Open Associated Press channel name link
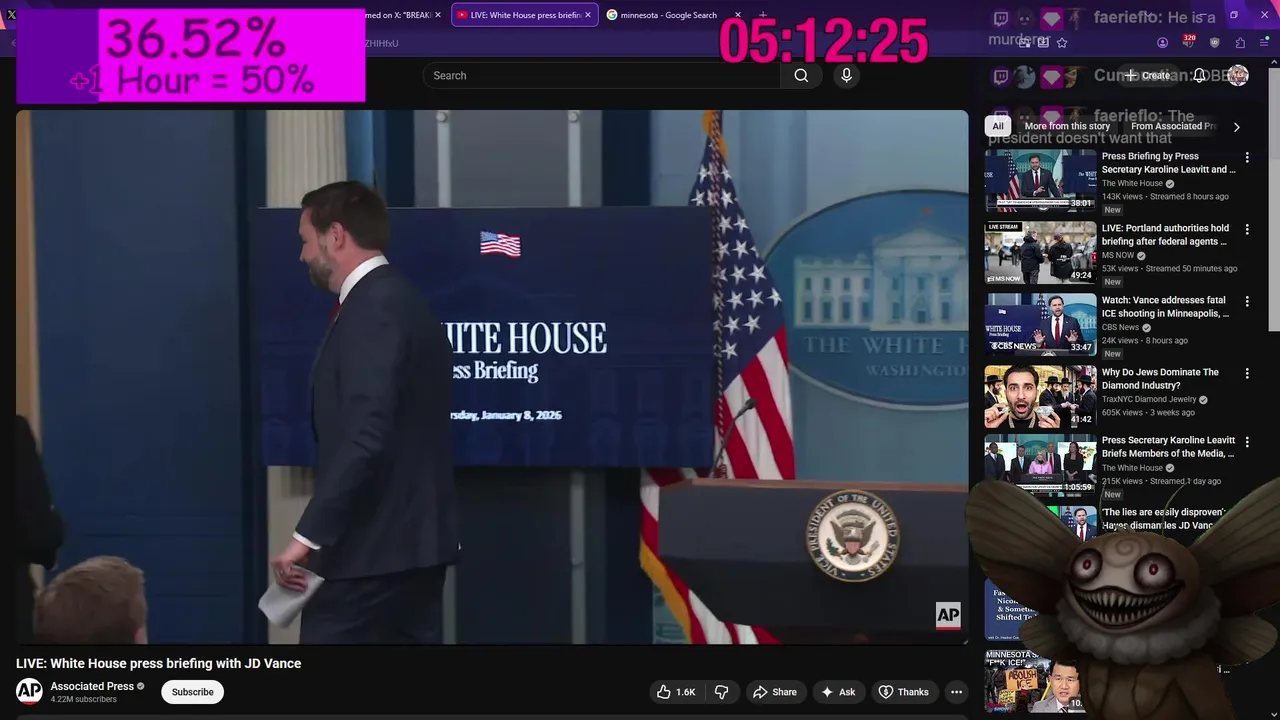The height and width of the screenshot is (720, 1280). (x=92, y=686)
